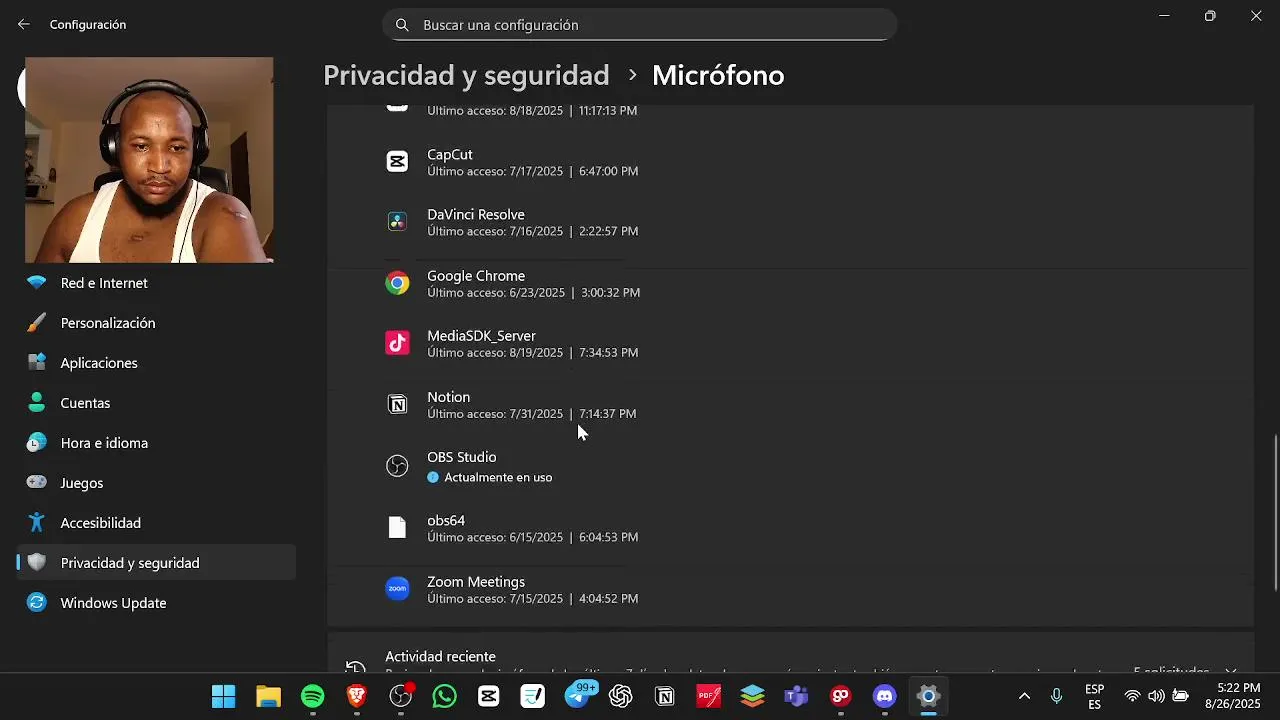Select the "Zoom Meetings" entry name
The height and width of the screenshot is (720, 1280).
476,581
